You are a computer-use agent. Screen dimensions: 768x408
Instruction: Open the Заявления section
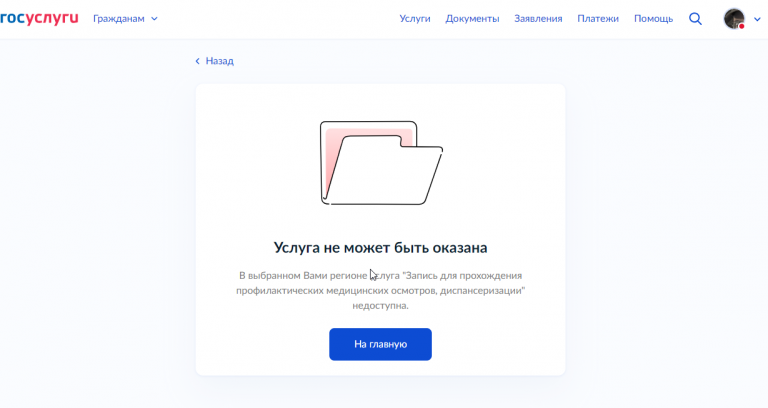pyautogui.click(x=538, y=19)
